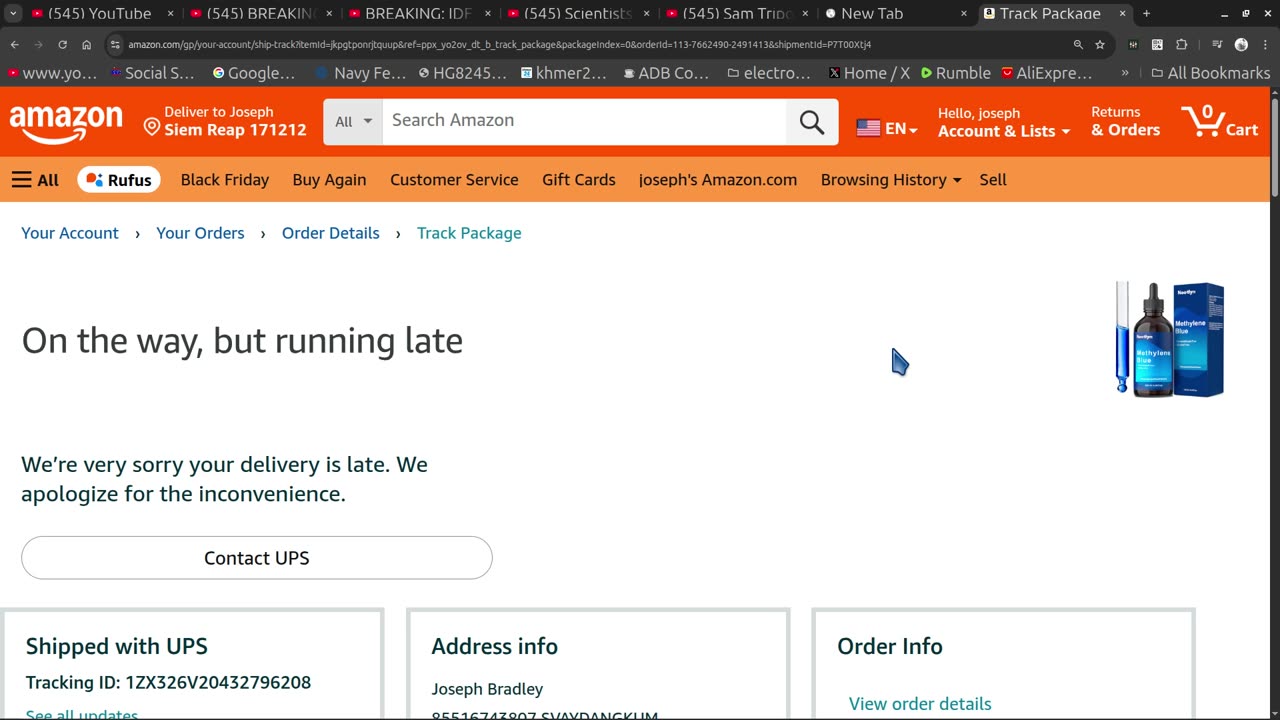This screenshot has width=1280, height=720.
Task: Expand the Browsing History dropdown
Action: click(890, 180)
